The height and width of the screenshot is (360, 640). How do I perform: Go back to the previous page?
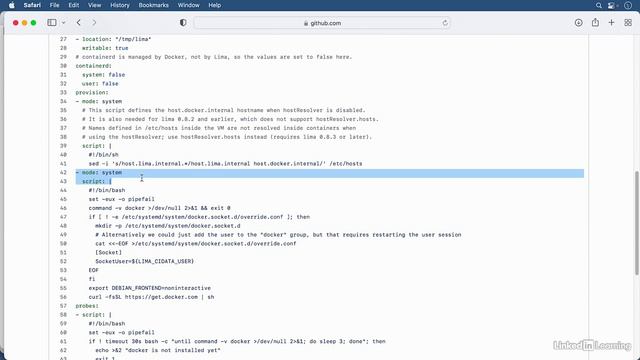[x=79, y=23]
